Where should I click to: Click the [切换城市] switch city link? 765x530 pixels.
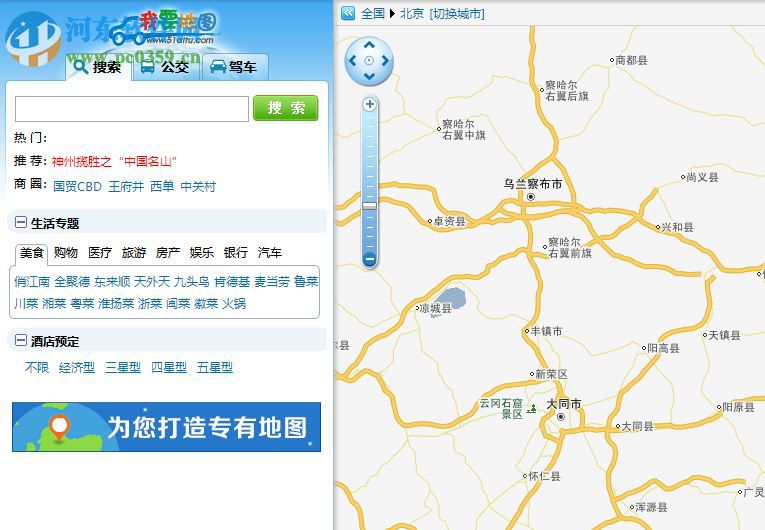457,14
